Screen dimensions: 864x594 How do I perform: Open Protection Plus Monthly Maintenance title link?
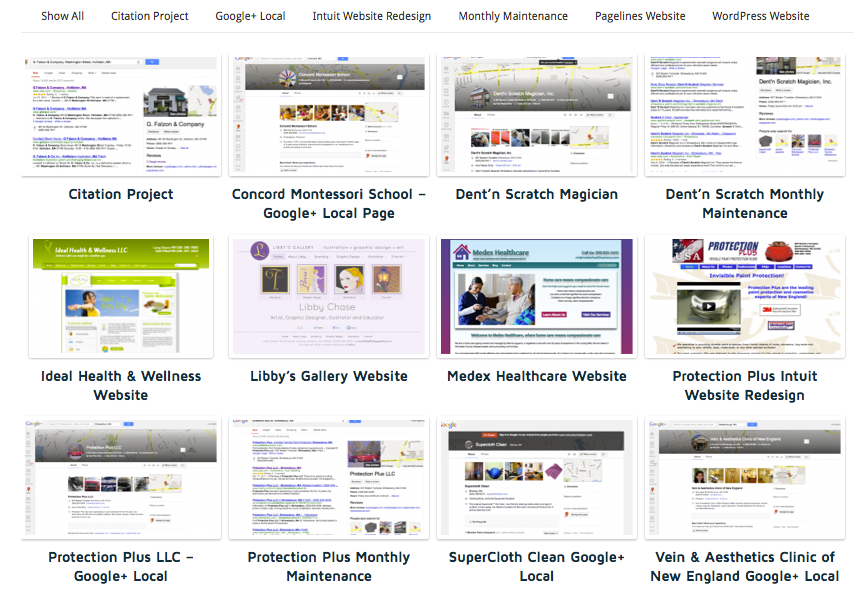pyautogui.click(x=329, y=567)
